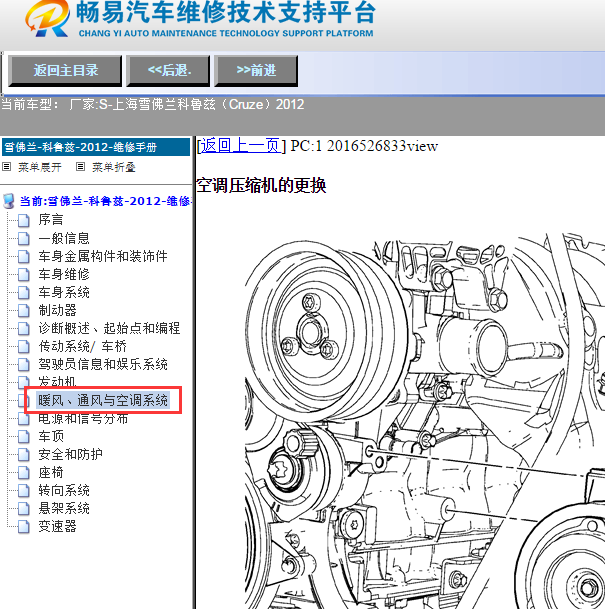Screen dimensions: 605x609
Task: Click the page icon beside 安全和防护
Action: (x=24, y=454)
